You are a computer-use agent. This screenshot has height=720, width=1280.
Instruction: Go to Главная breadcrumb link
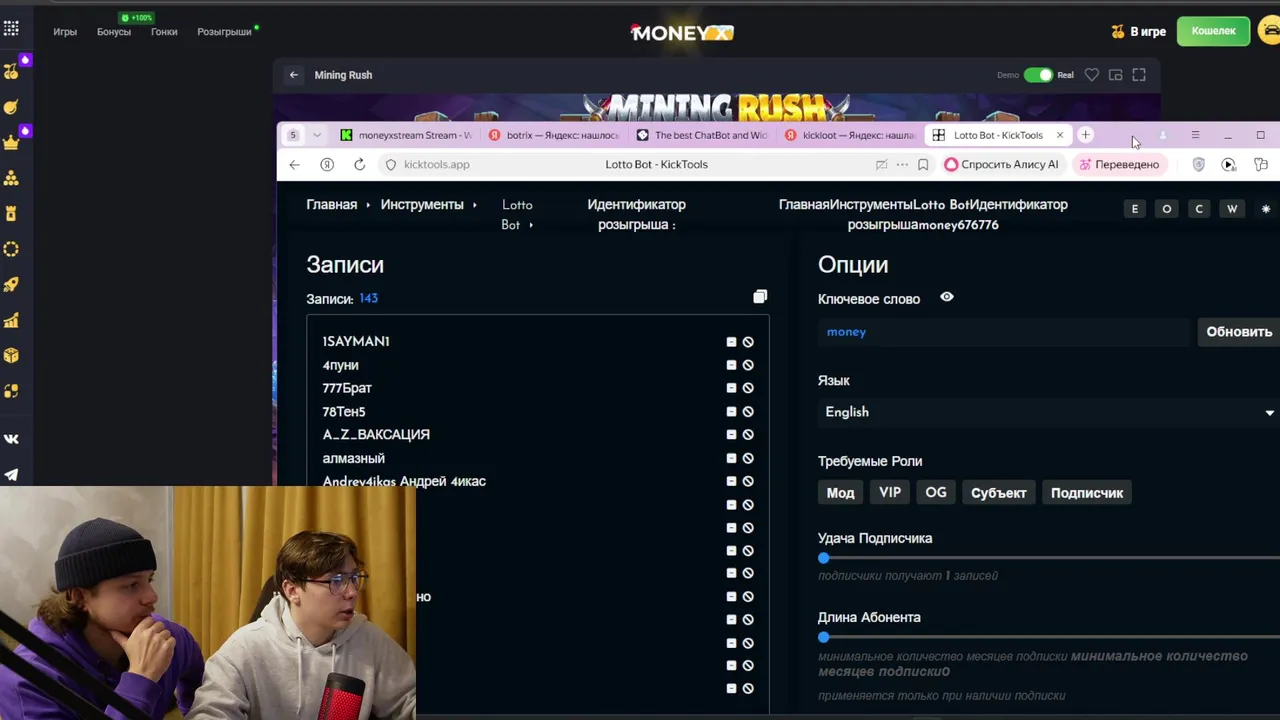(x=332, y=204)
